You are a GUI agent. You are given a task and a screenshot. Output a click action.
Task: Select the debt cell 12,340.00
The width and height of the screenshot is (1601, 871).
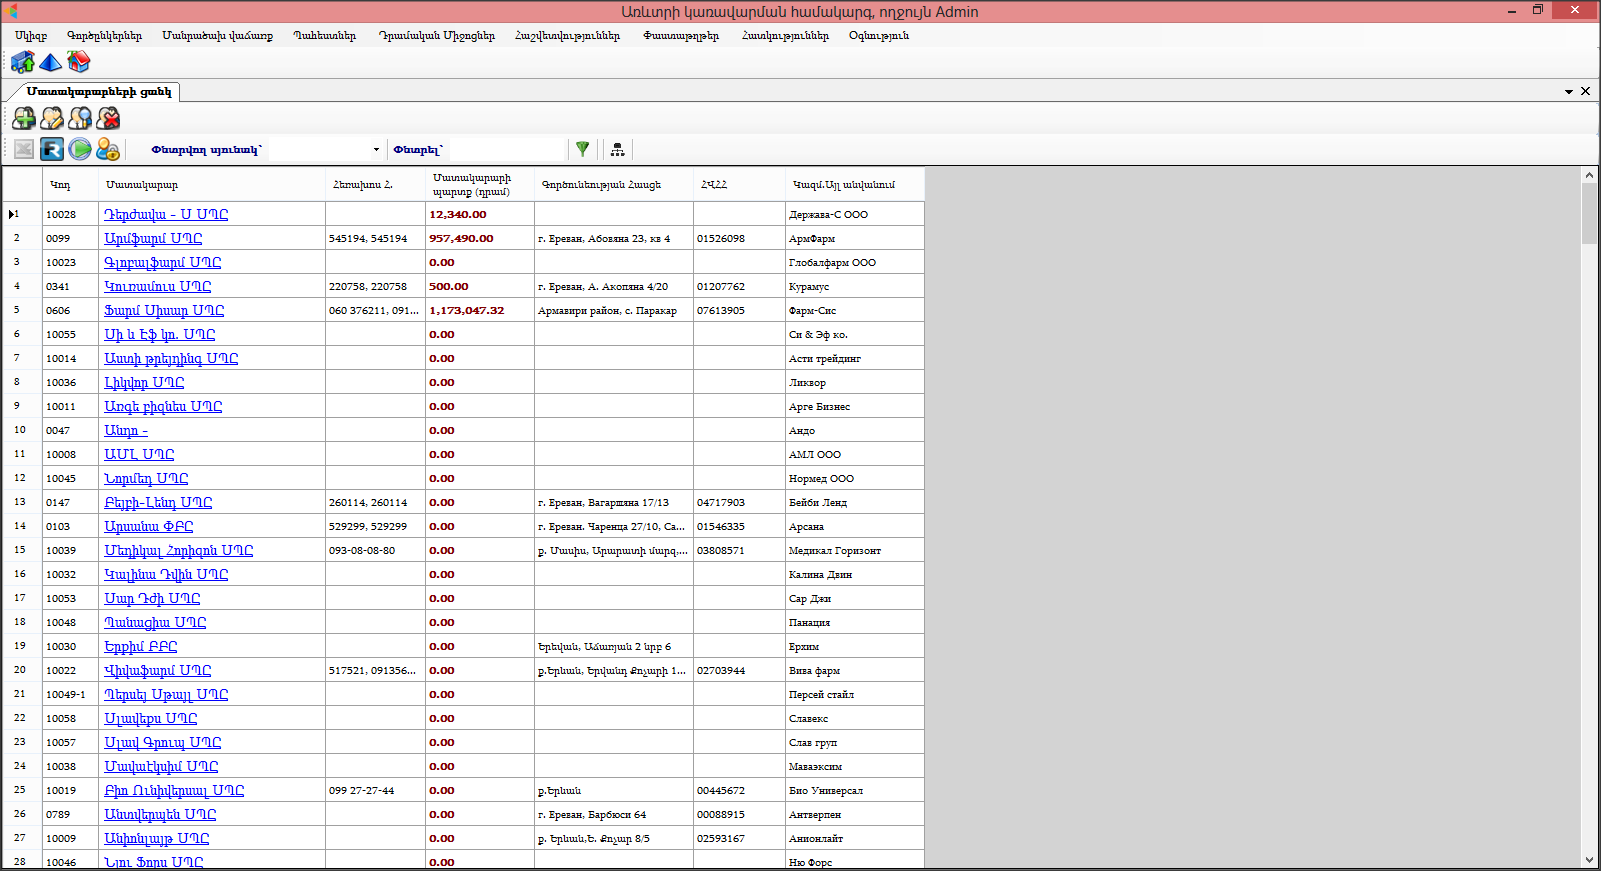click(480, 214)
